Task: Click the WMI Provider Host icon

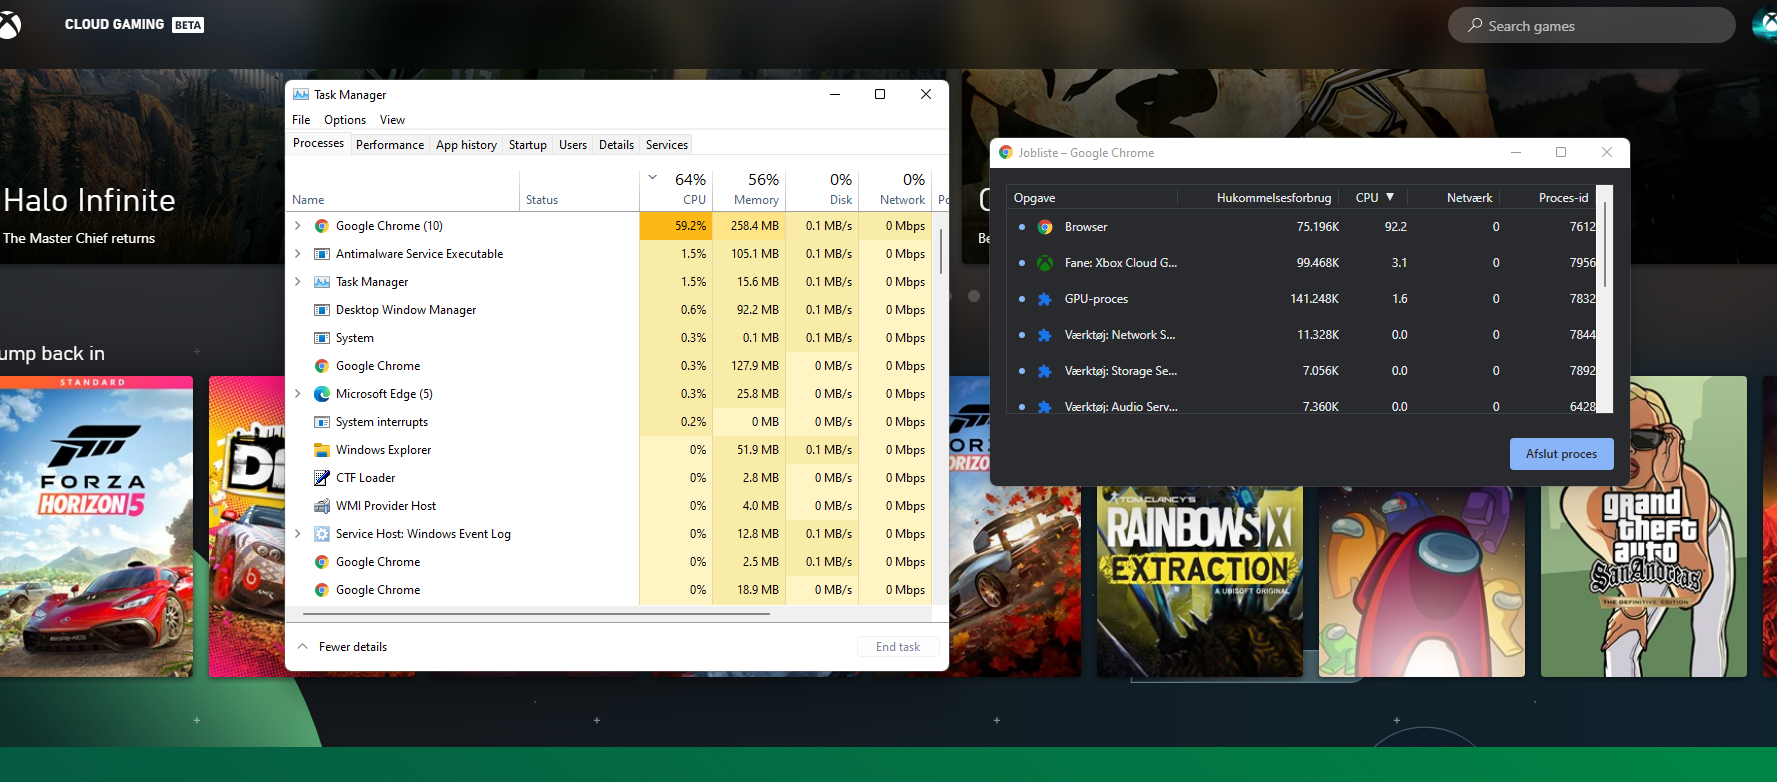Action: 322,506
